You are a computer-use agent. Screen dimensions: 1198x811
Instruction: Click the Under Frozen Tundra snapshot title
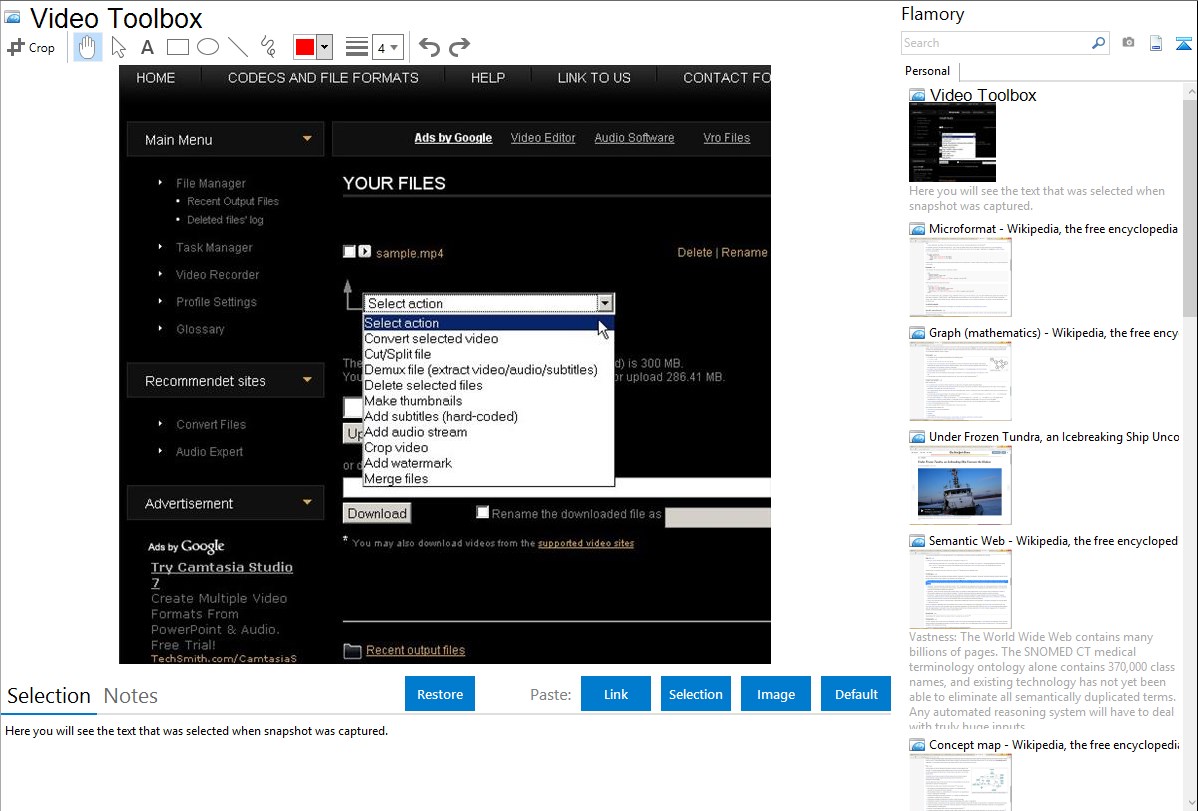1054,437
